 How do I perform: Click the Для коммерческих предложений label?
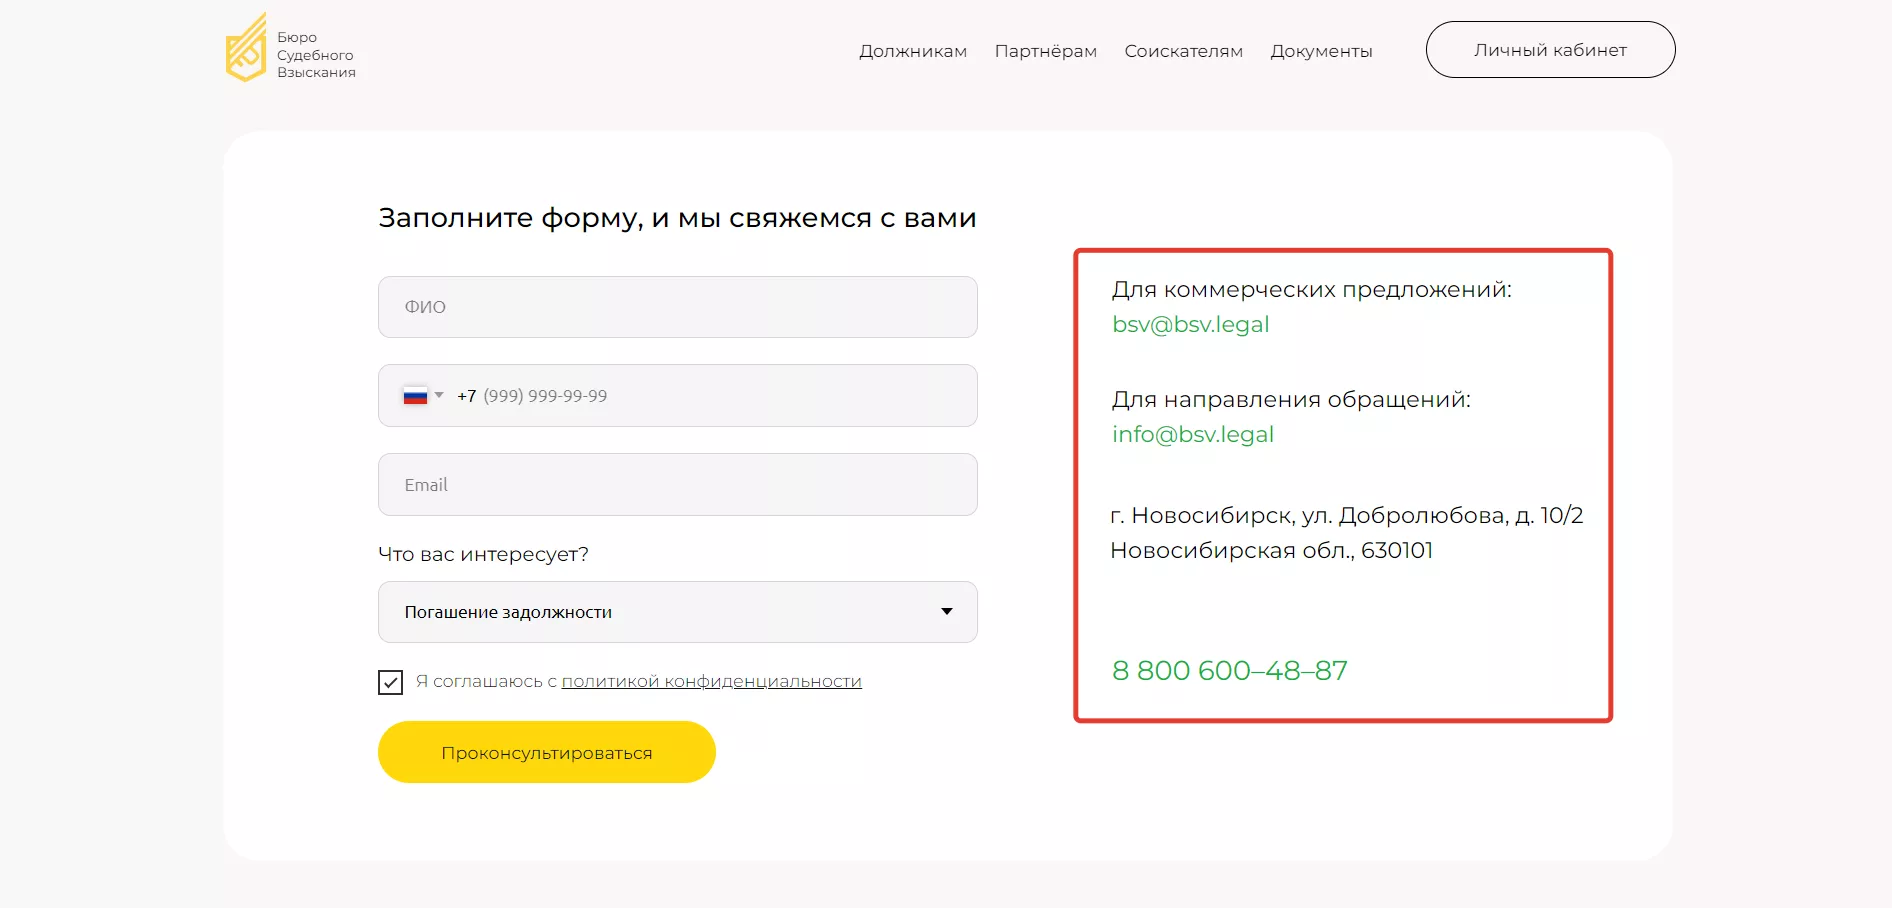coord(1312,290)
